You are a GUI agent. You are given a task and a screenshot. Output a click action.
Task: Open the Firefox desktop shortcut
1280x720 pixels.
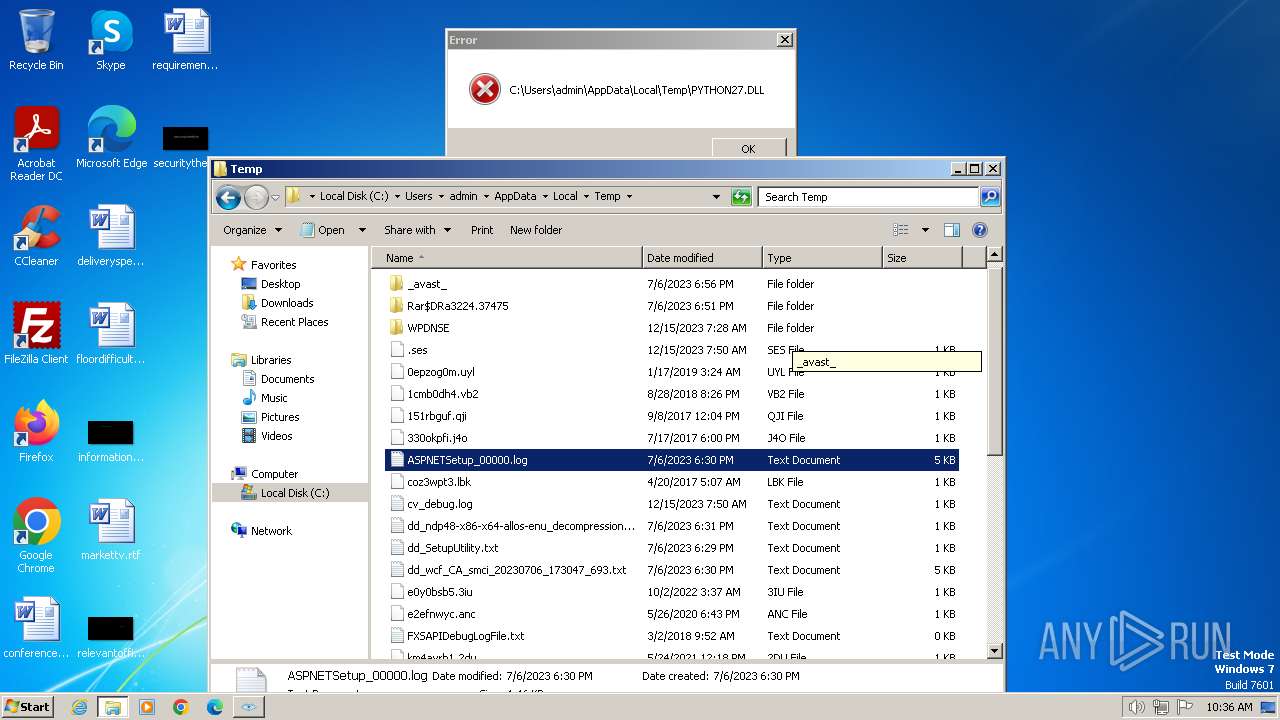pos(36,432)
